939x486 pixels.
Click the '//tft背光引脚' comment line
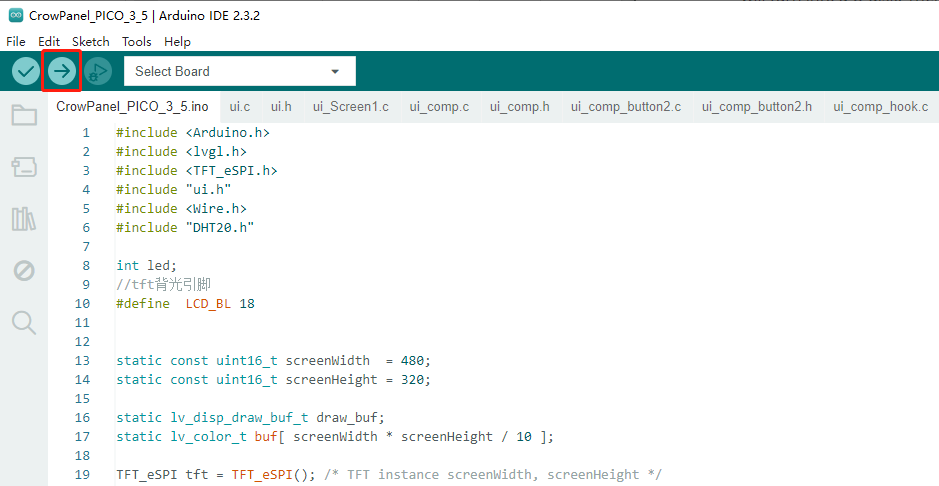[x=163, y=284]
